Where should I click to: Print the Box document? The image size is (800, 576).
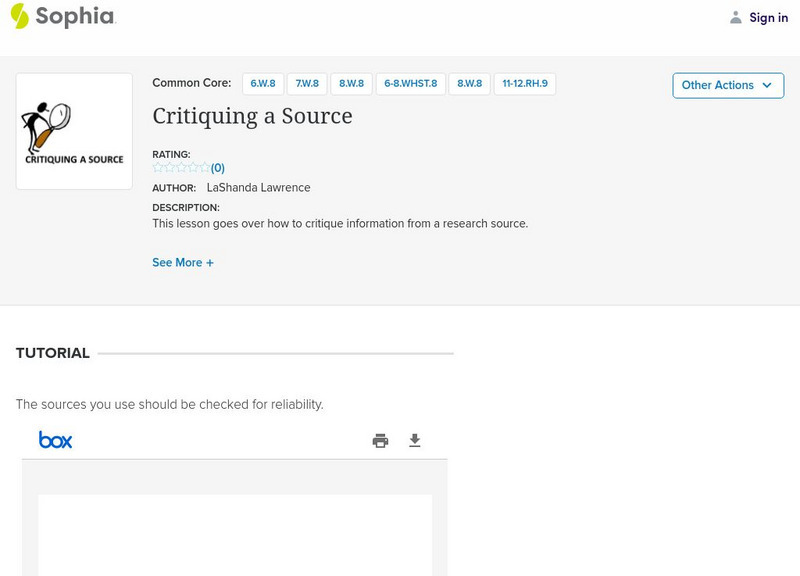tap(380, 441)
